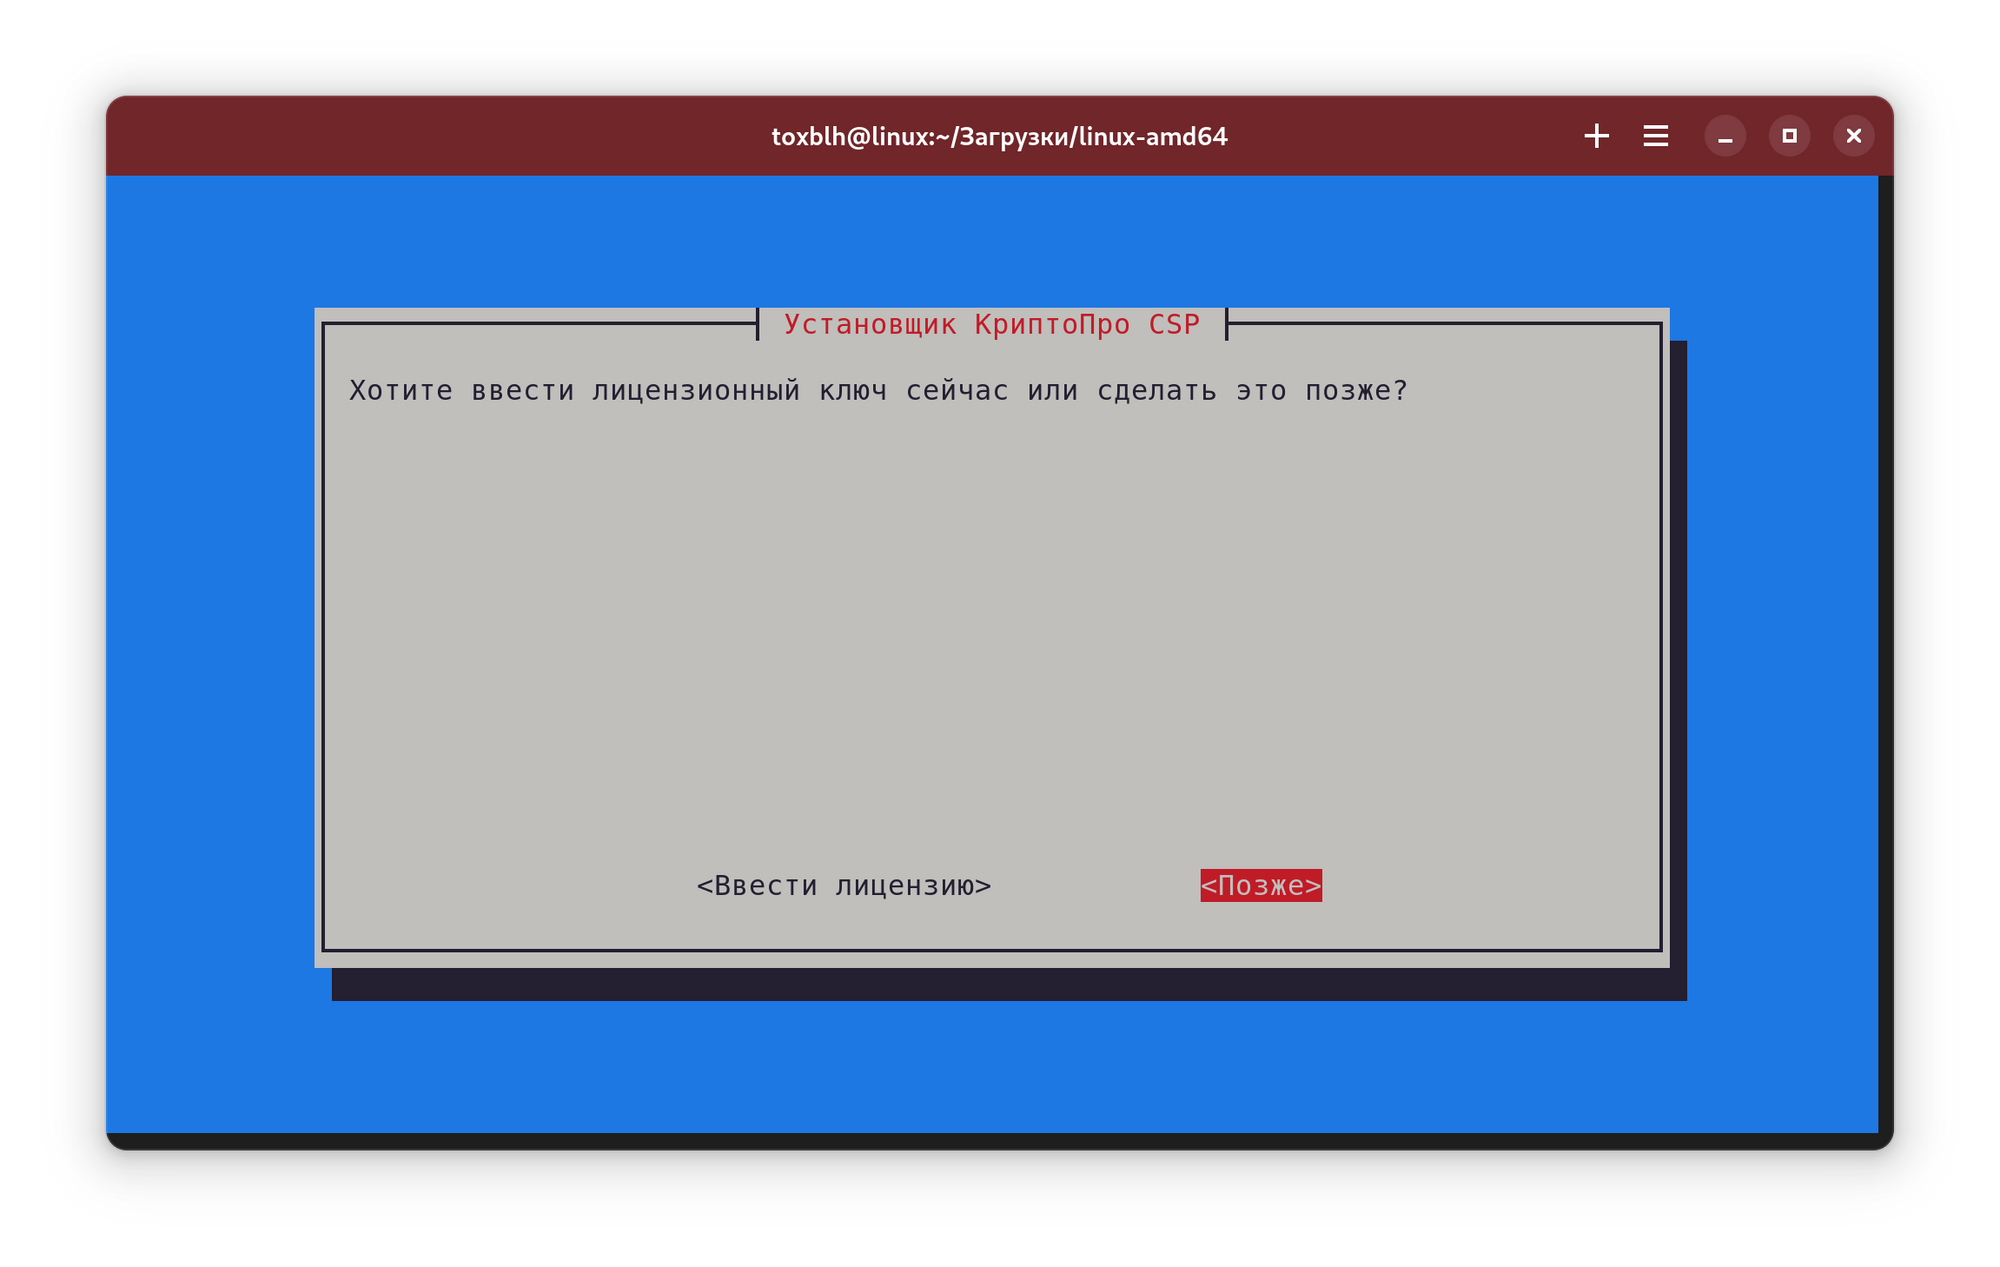The image size is (2000, 1267).
Task: Open a new terminal tab with plus icon
Action: pos(1596,136)
